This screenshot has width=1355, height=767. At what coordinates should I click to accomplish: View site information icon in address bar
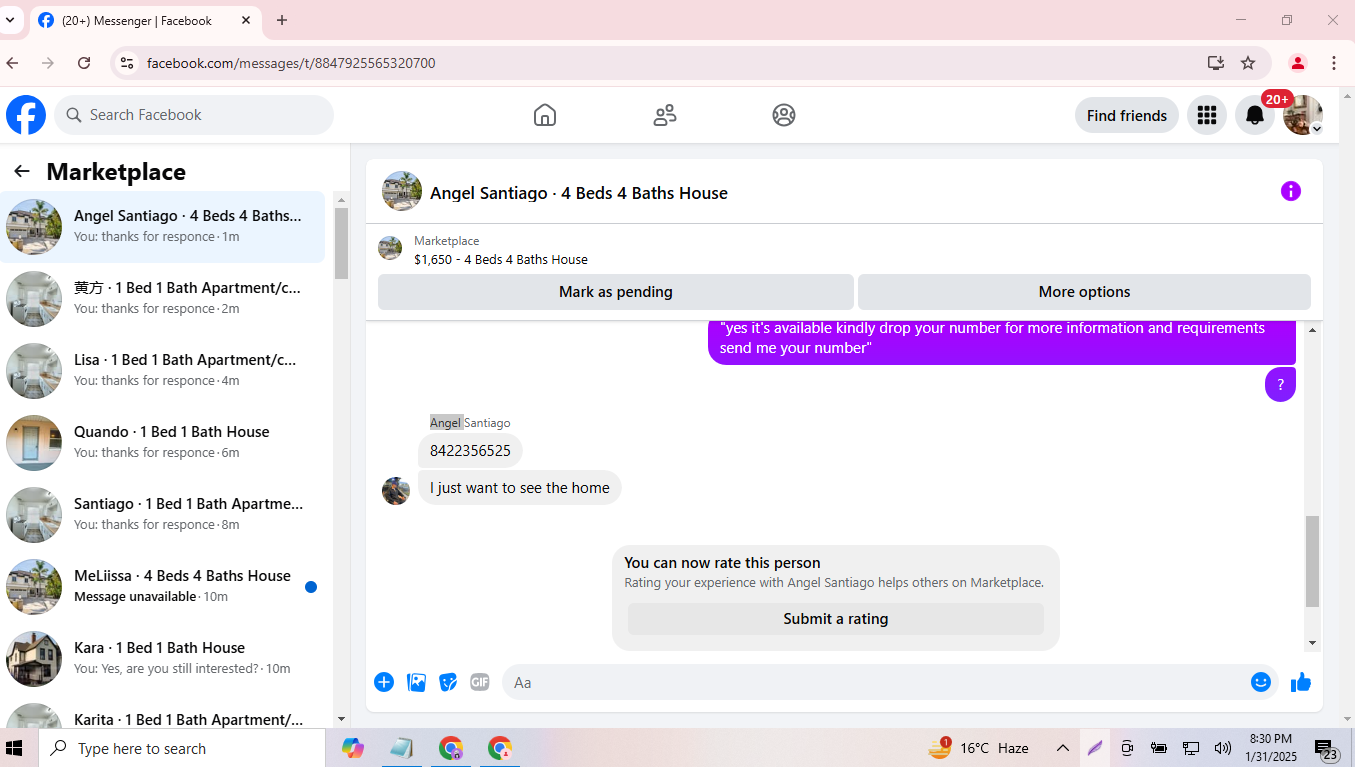click(x=126, y=63)
